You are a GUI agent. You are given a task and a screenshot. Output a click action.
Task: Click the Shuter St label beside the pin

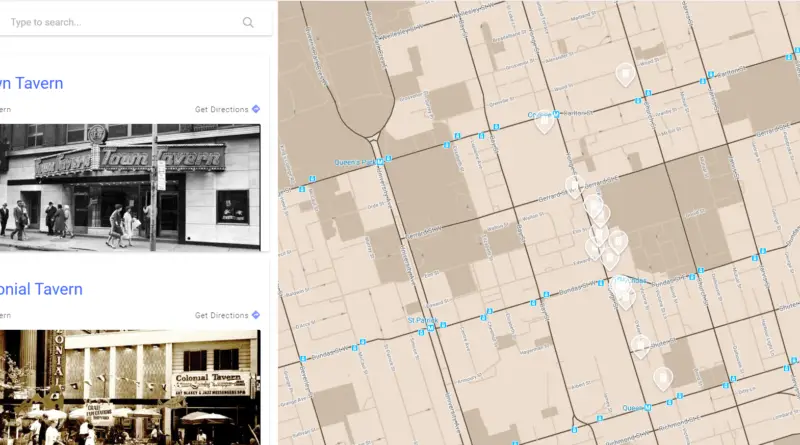click(662, 343)
